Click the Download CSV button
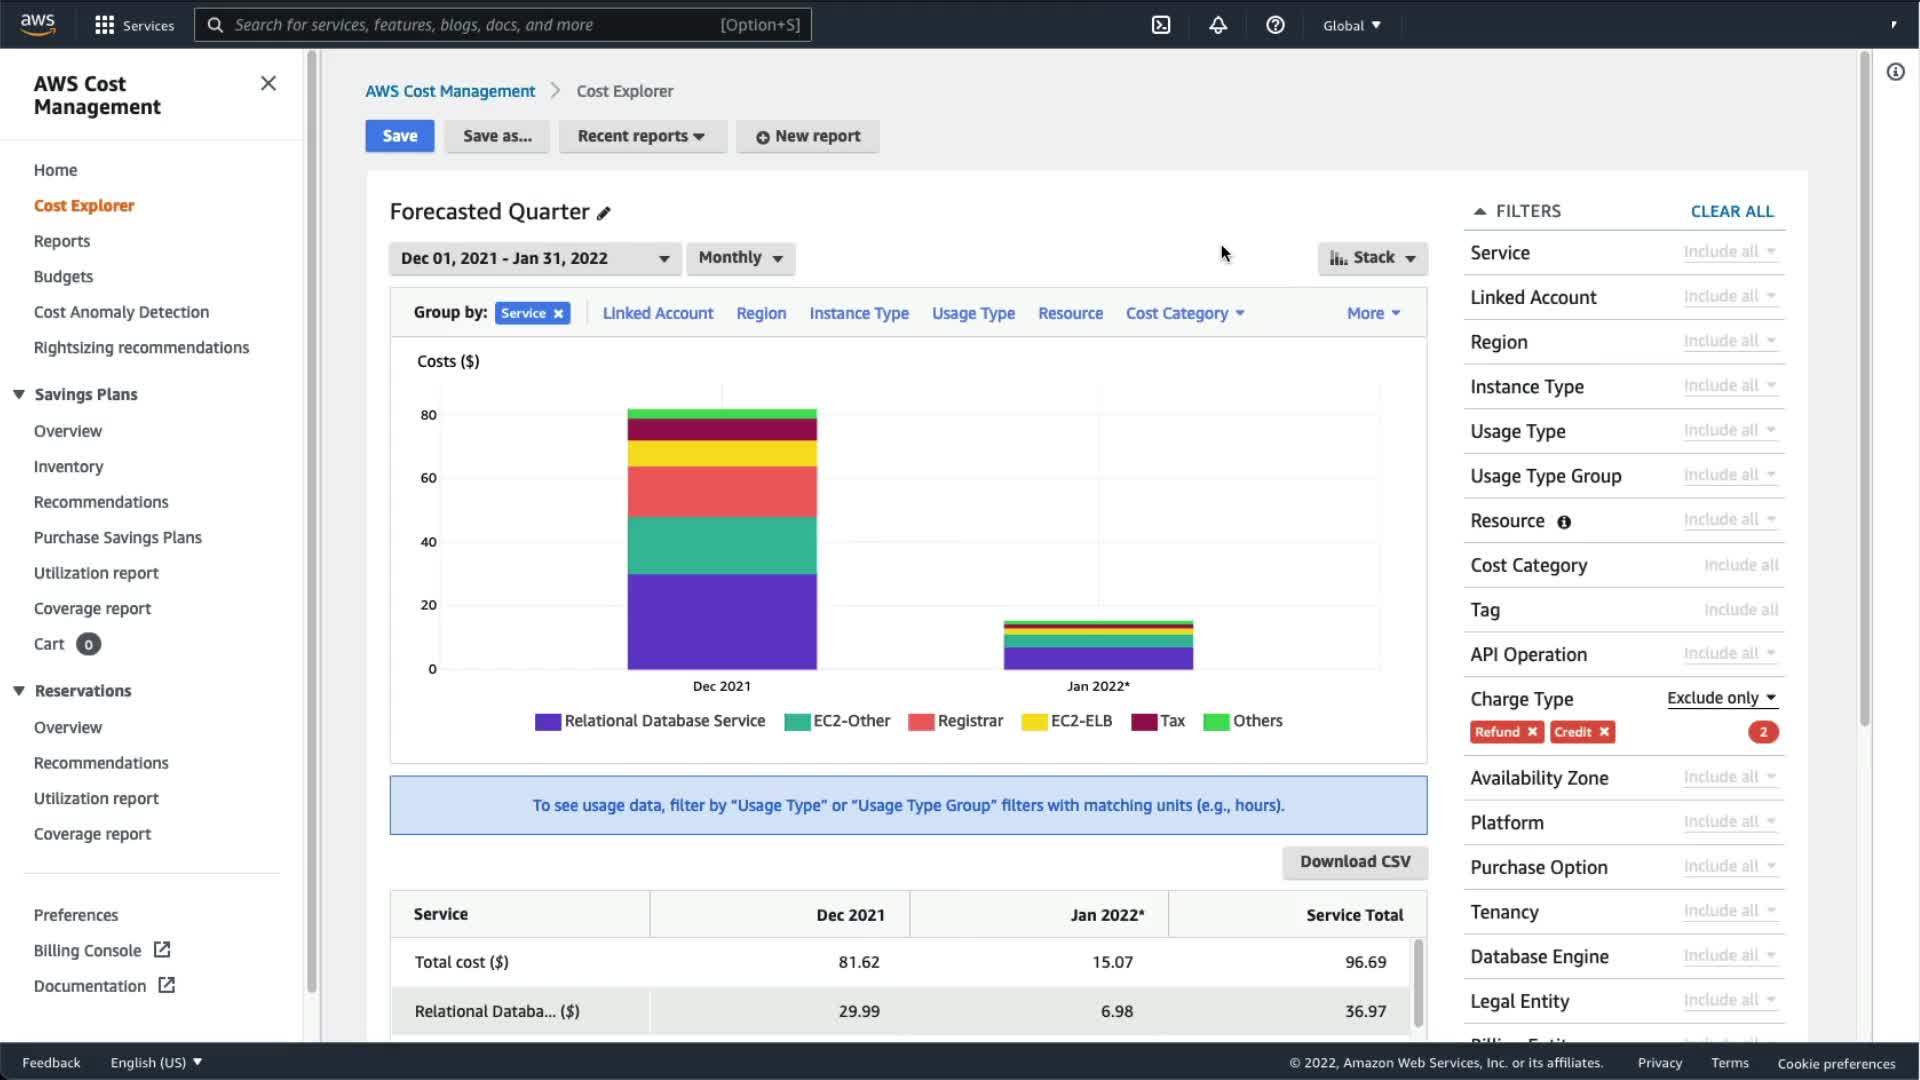 click(1354, 861)
